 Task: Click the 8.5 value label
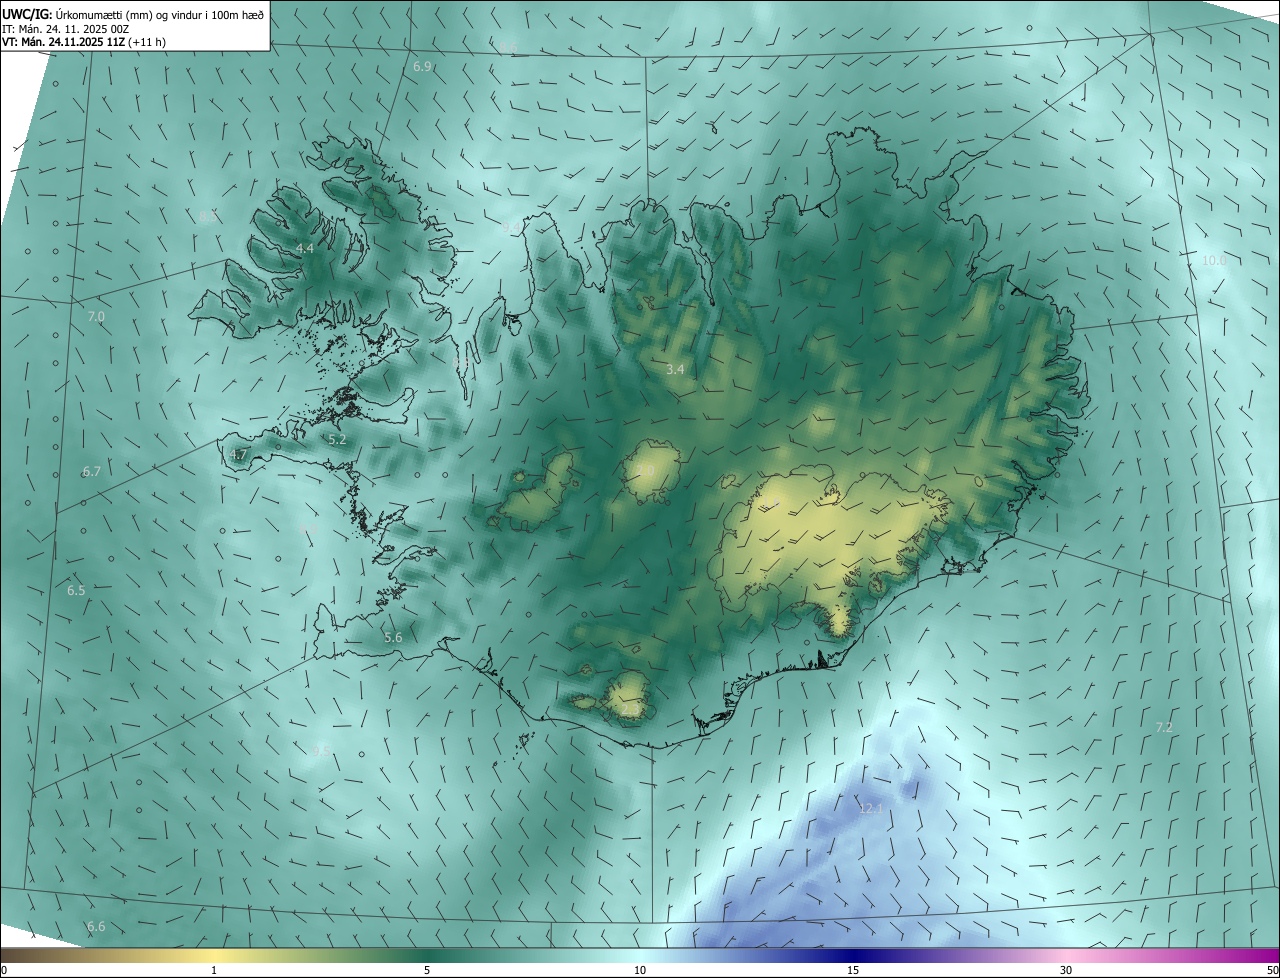[x=208, y=216]
